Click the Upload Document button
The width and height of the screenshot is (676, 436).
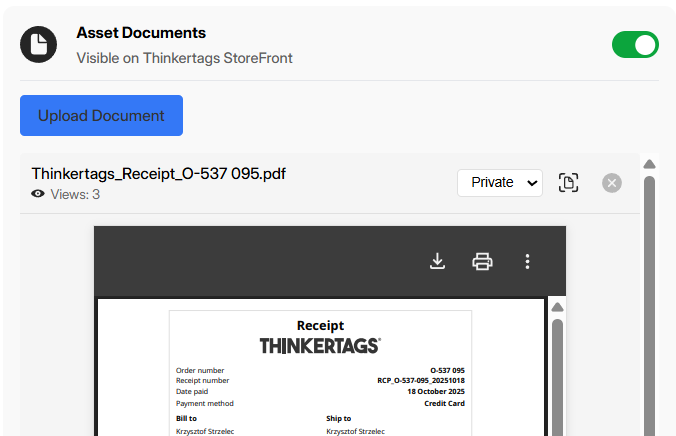pyautogui.click(x=101, y=116)
